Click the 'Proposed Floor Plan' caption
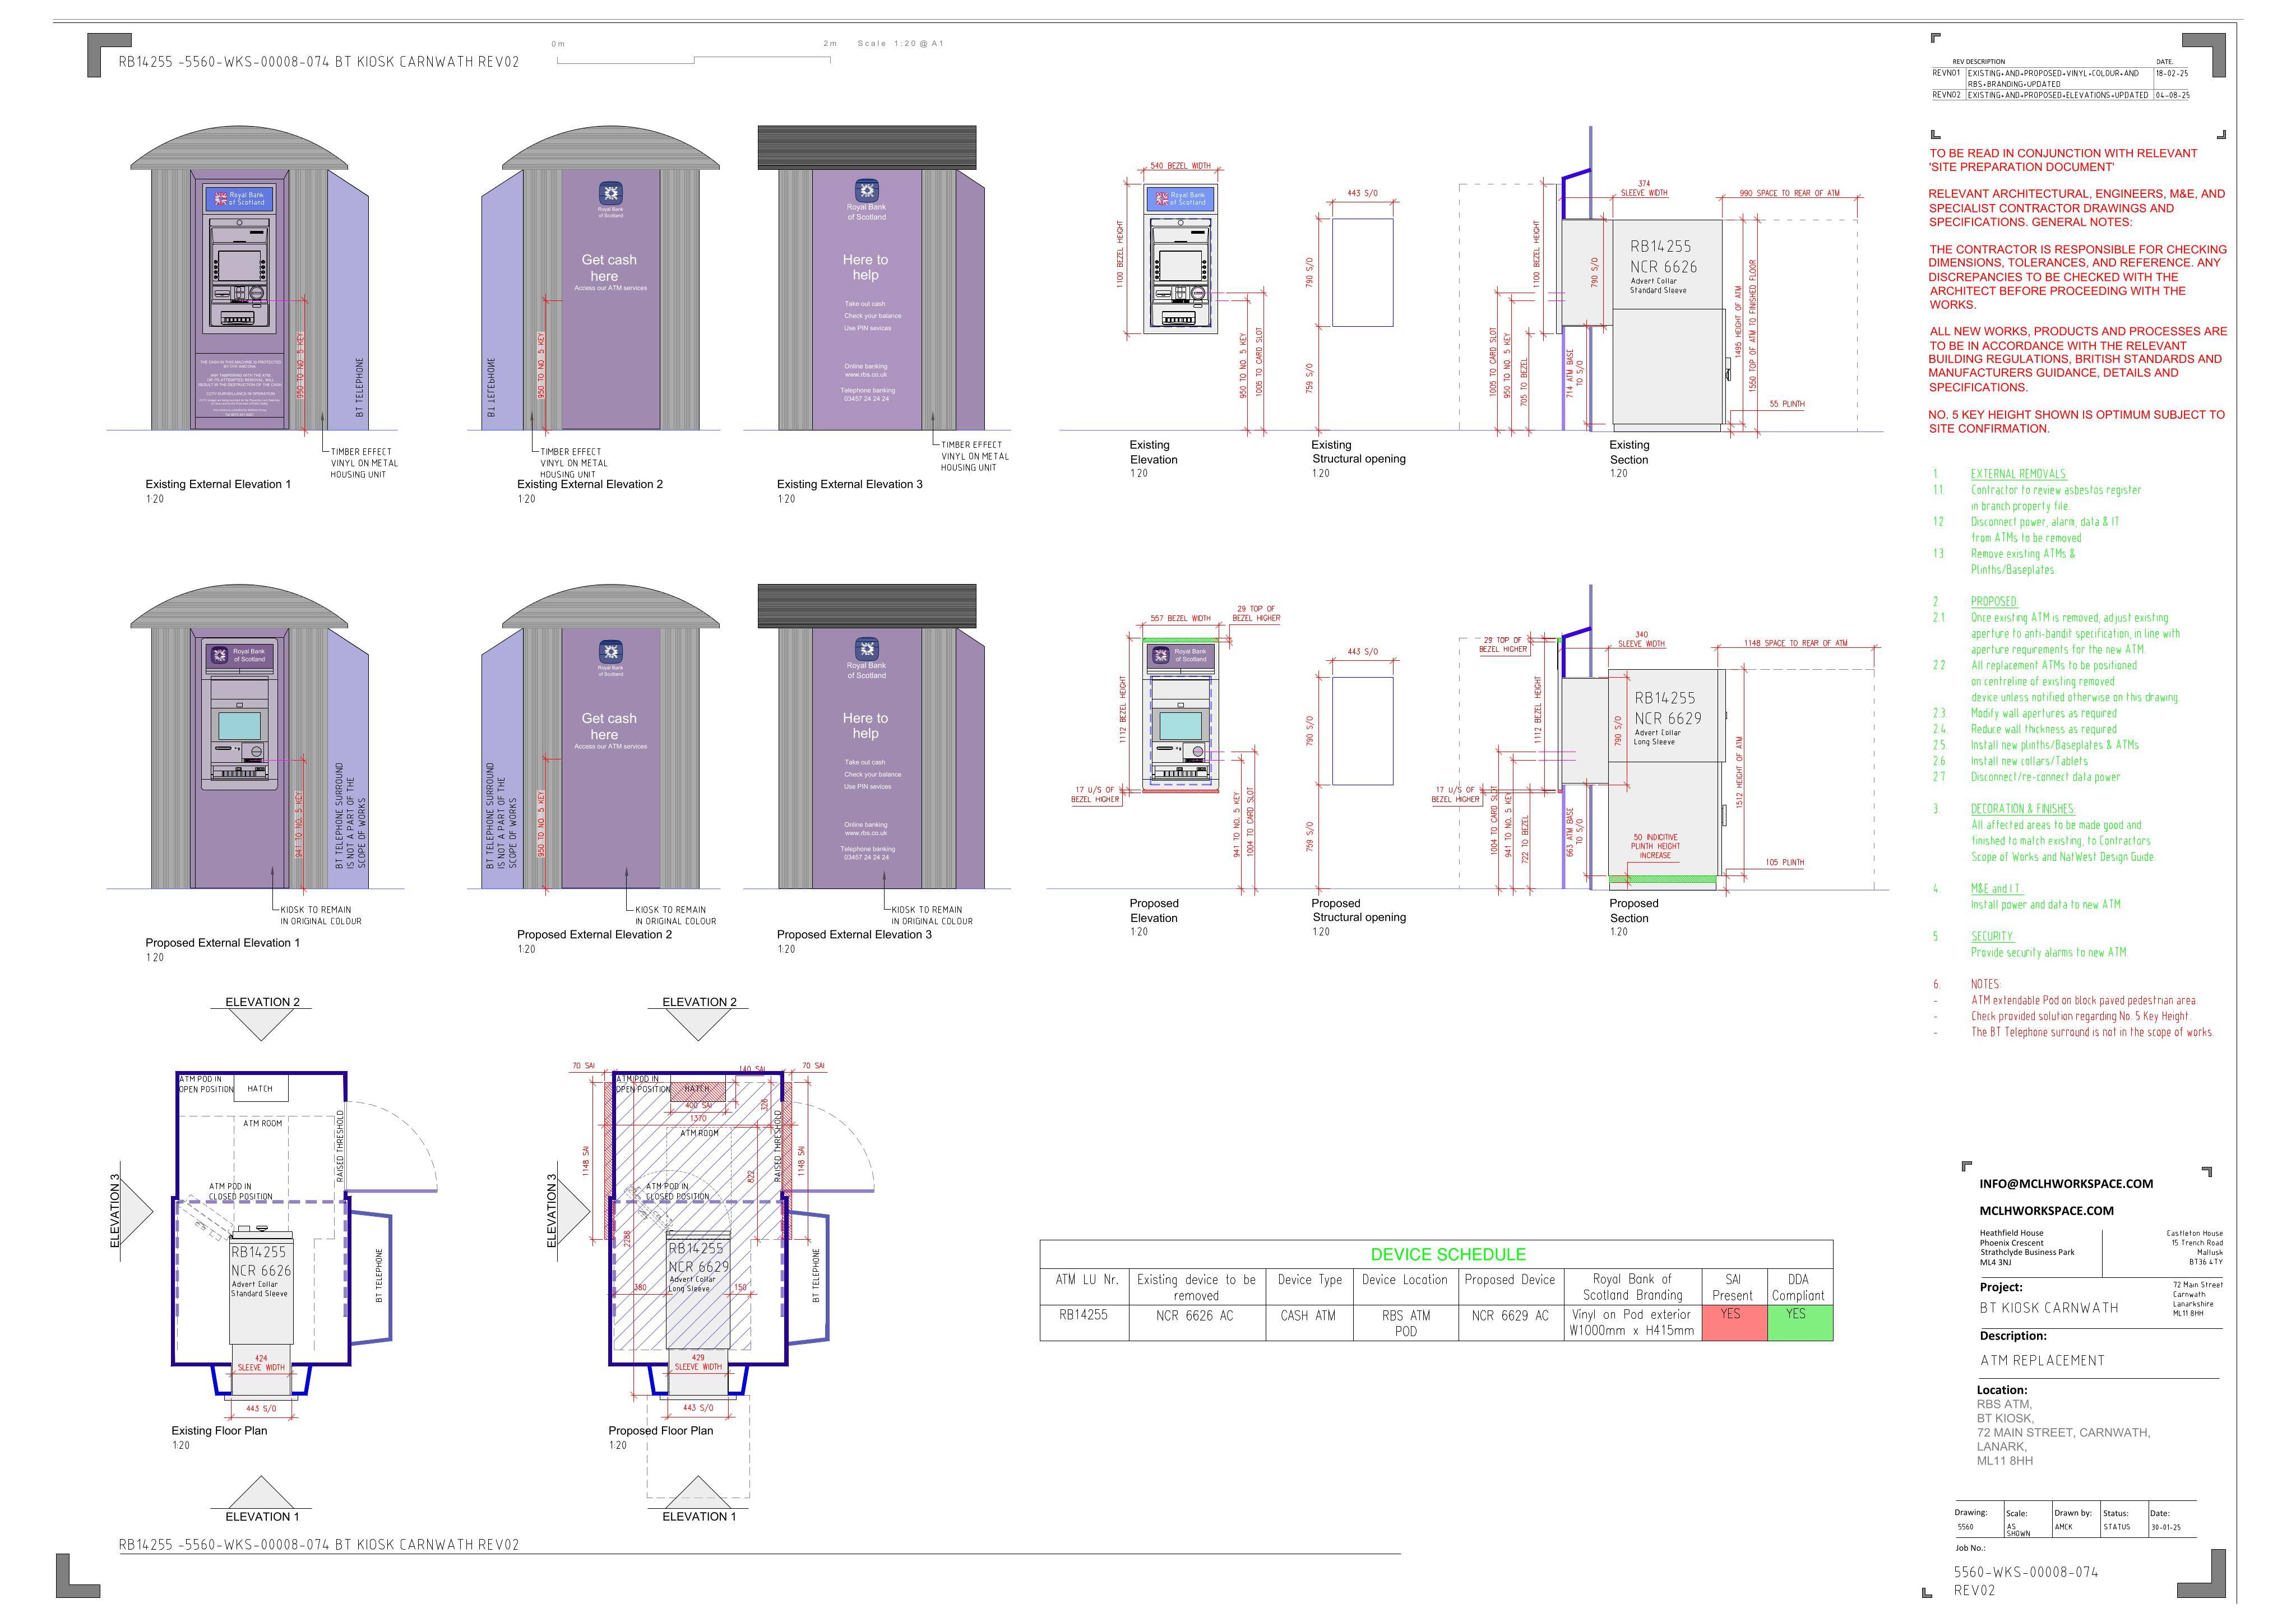 click(661, 1430)
